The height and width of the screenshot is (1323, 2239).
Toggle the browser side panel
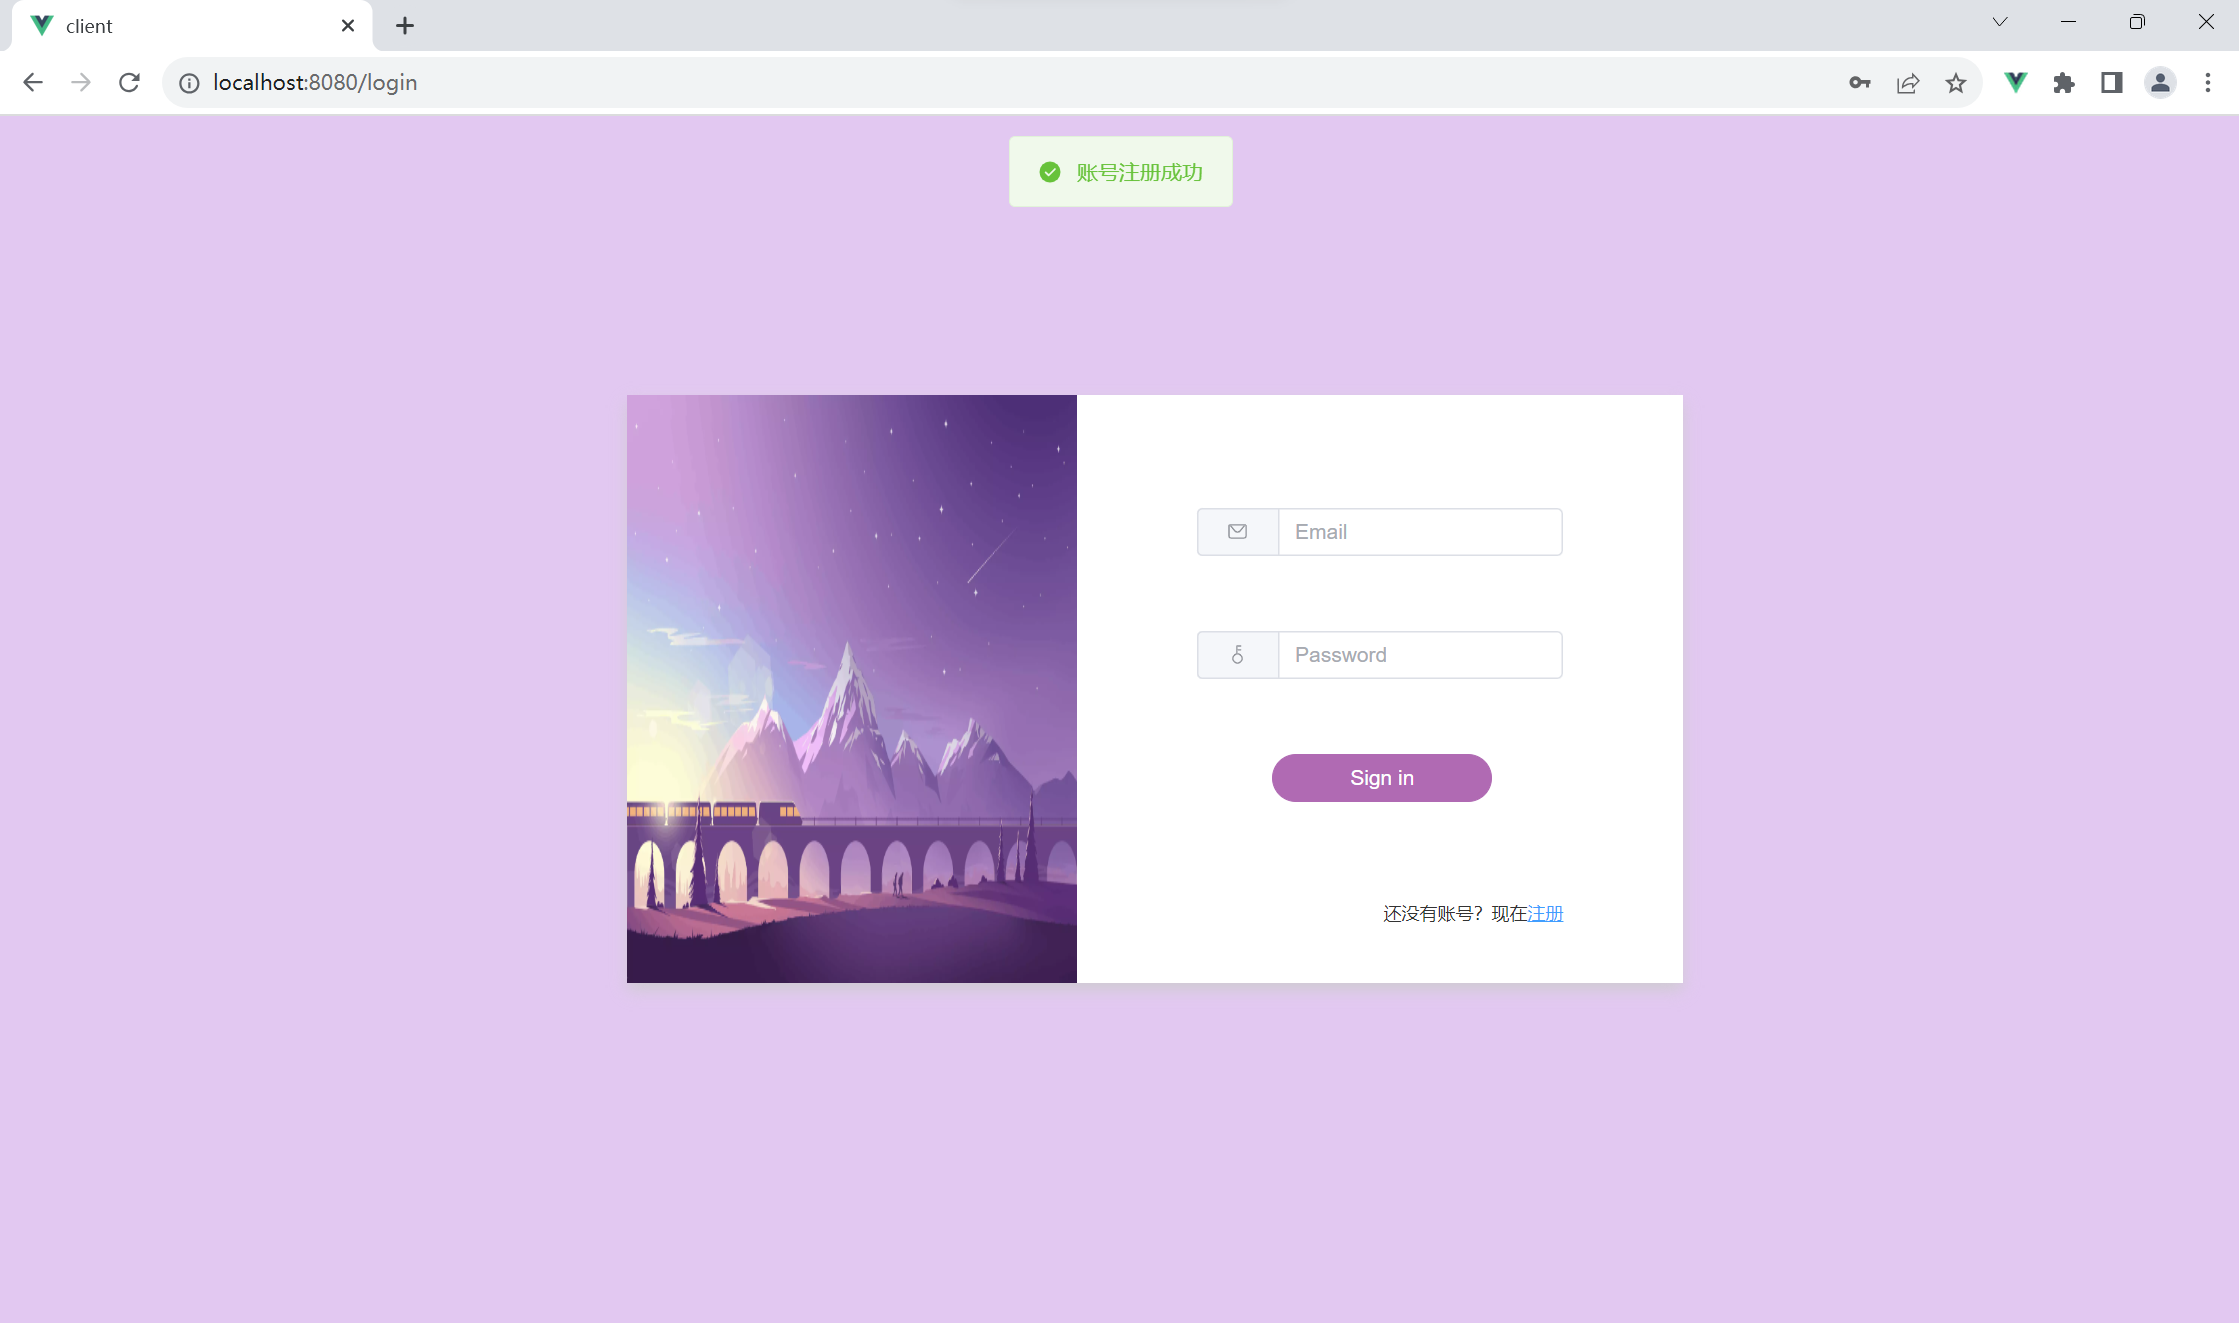(2112, 83)
